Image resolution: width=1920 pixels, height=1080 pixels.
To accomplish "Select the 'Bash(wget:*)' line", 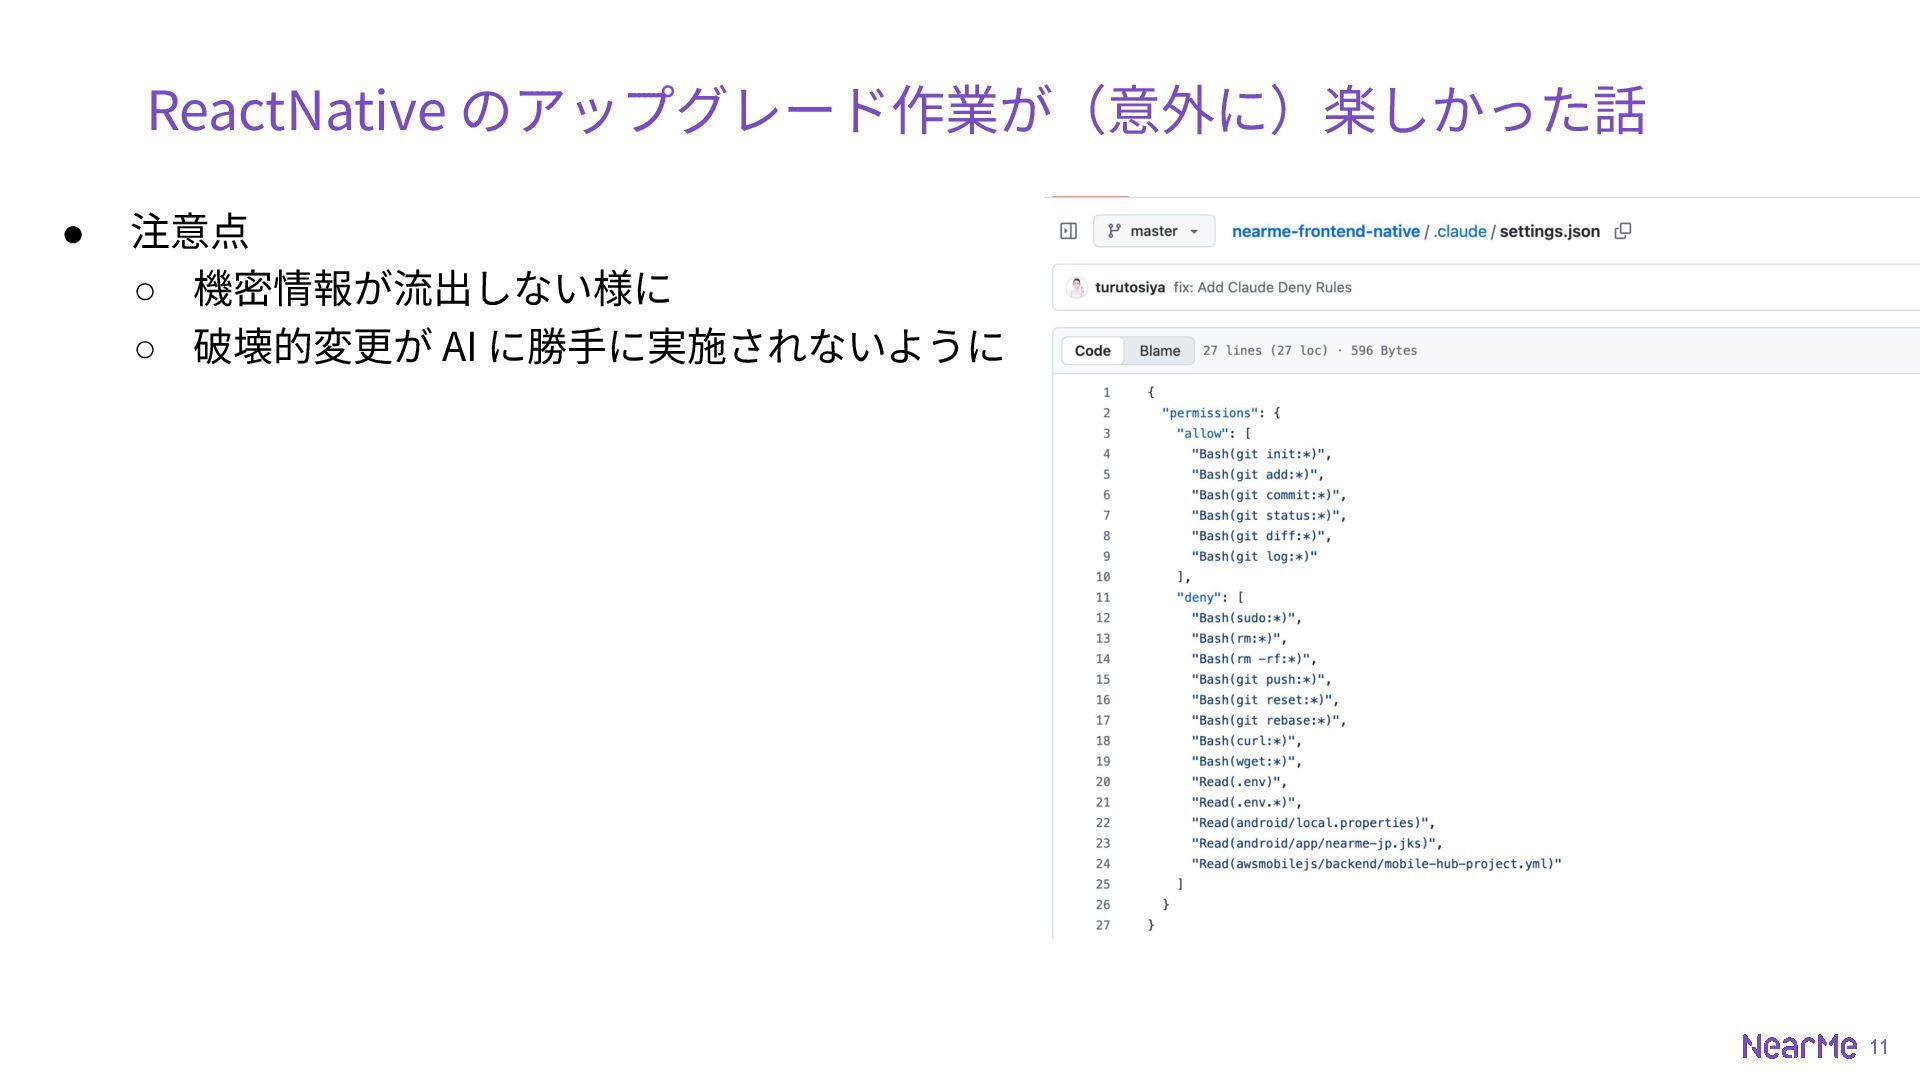I will point(1246,761).
